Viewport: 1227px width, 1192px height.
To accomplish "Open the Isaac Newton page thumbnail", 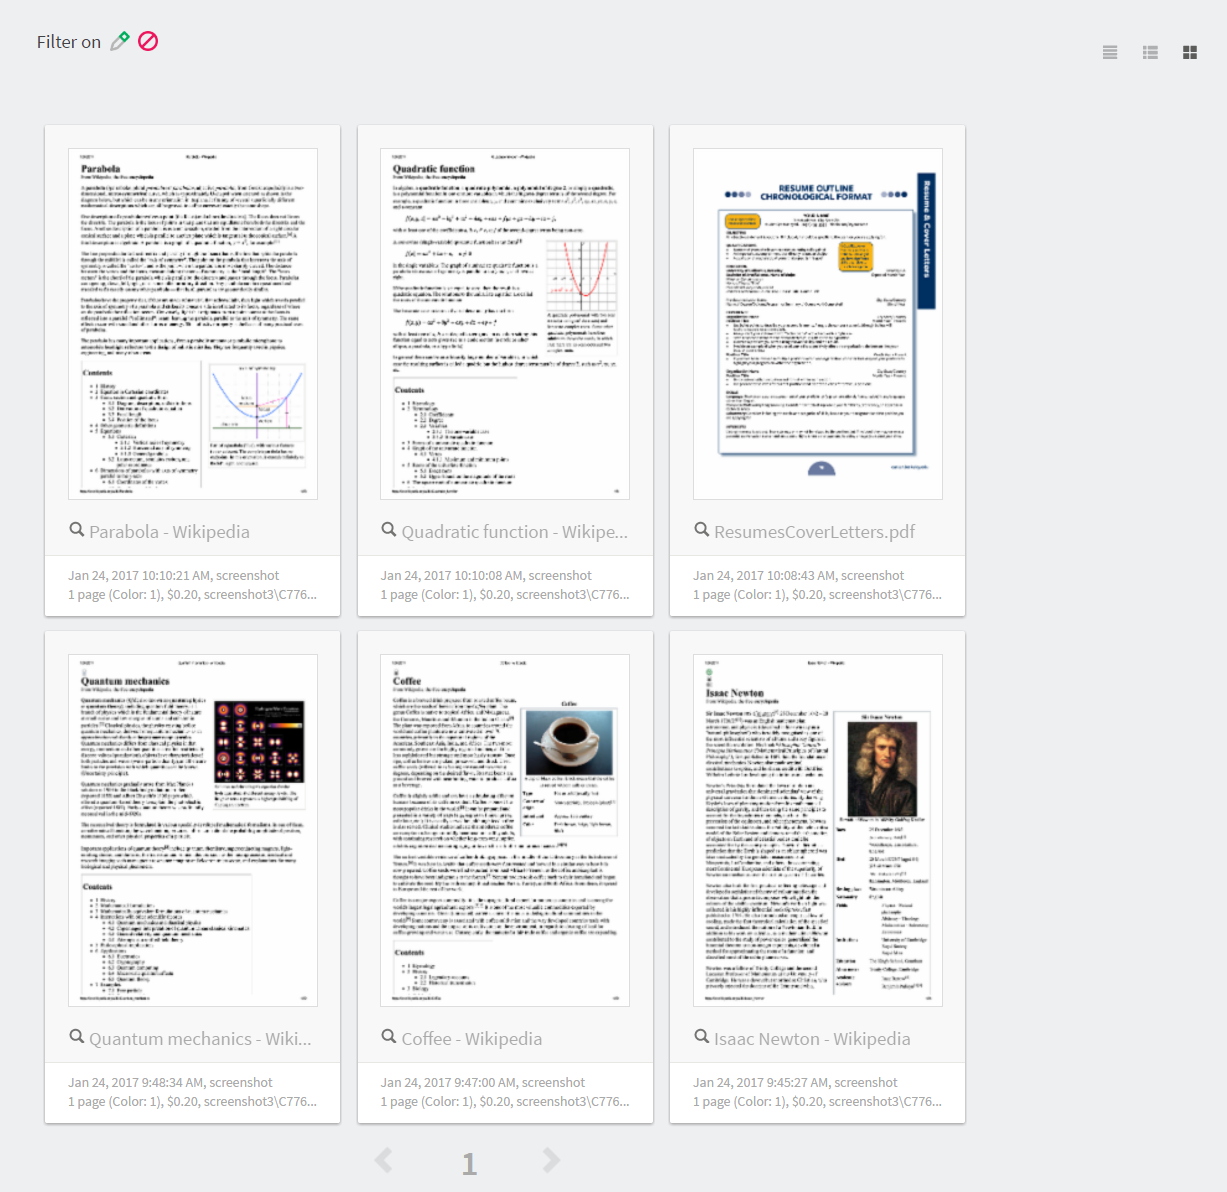I will pos(817,830).
